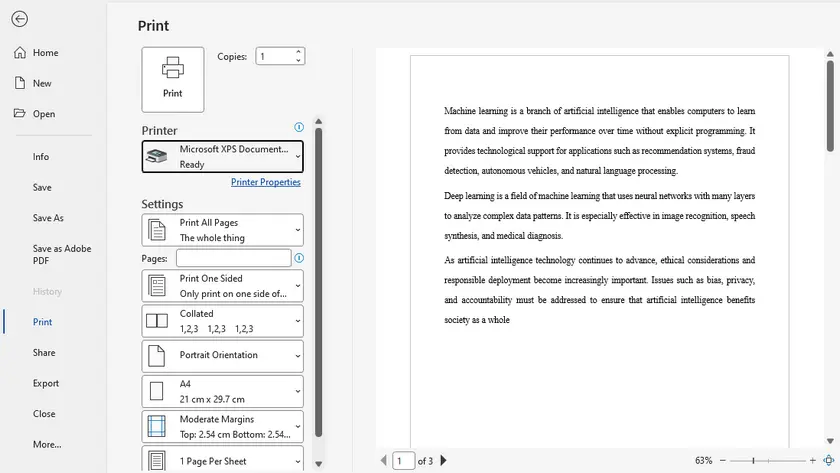The width and height of the screenshot is (840, 473).
Task: Select Save in the sidebar
Action: tap(42, 187)
